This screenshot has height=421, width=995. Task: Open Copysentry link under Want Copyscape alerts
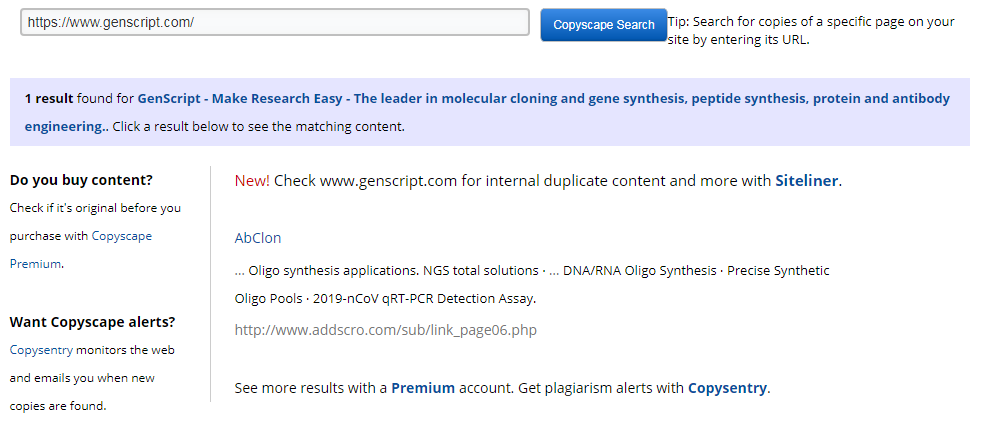42,350
